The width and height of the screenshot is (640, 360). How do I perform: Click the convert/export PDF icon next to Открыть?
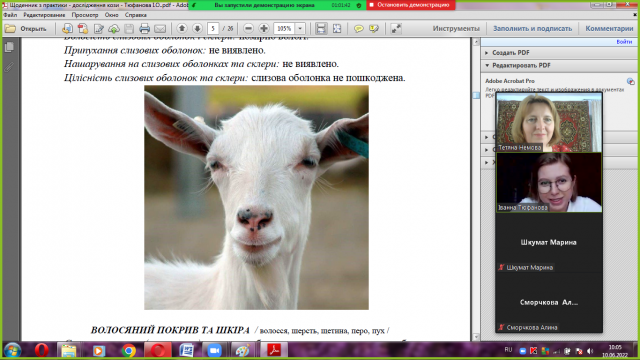click(67, 29)
